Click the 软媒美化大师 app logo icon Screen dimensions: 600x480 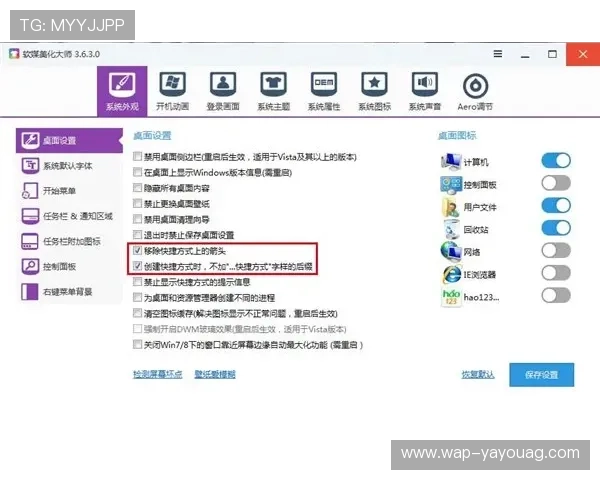click(x=14, y=54)
